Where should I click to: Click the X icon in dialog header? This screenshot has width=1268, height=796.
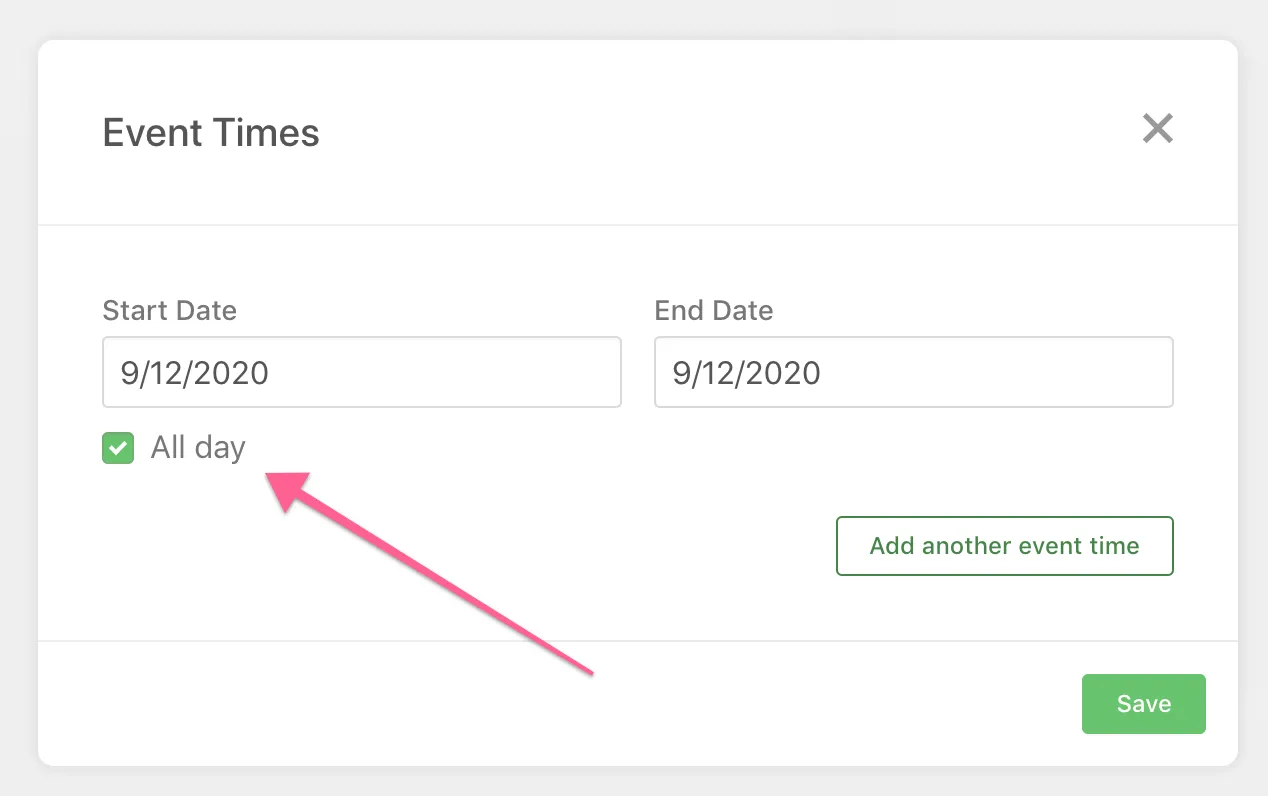tap(1157, 129)
